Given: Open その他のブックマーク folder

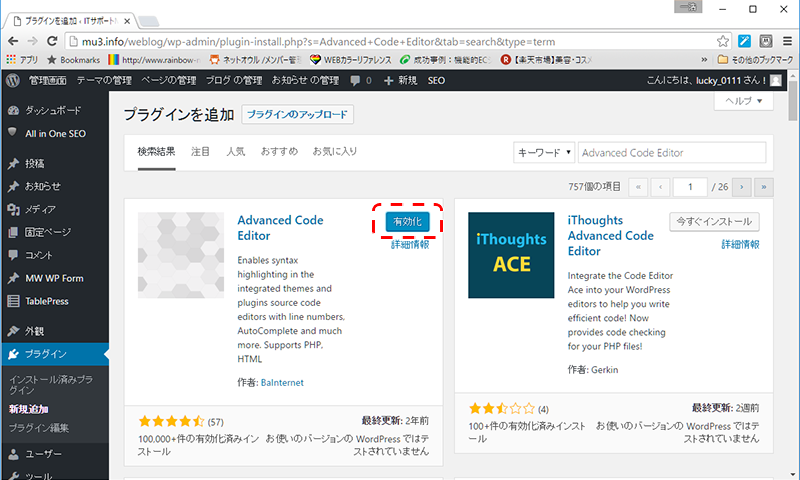Looking at the screenshot, I should point(755,60).
